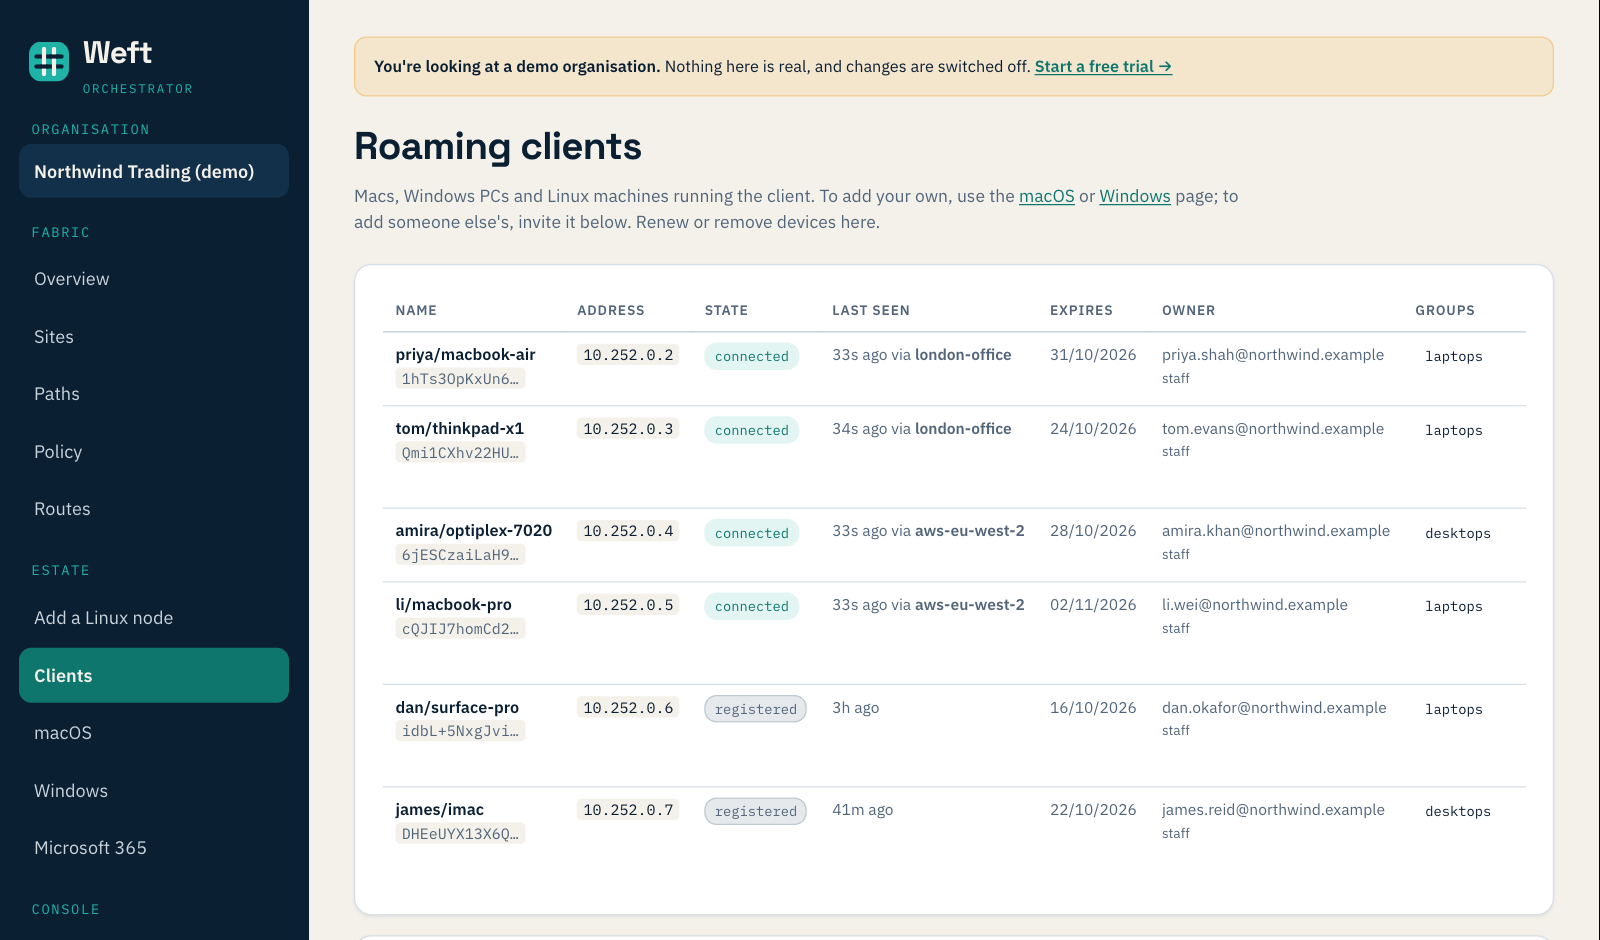Image resolution: width=1600 pixels, height=940 pixels.
Task: Open Add a Linux node
Action: [154, 618]
